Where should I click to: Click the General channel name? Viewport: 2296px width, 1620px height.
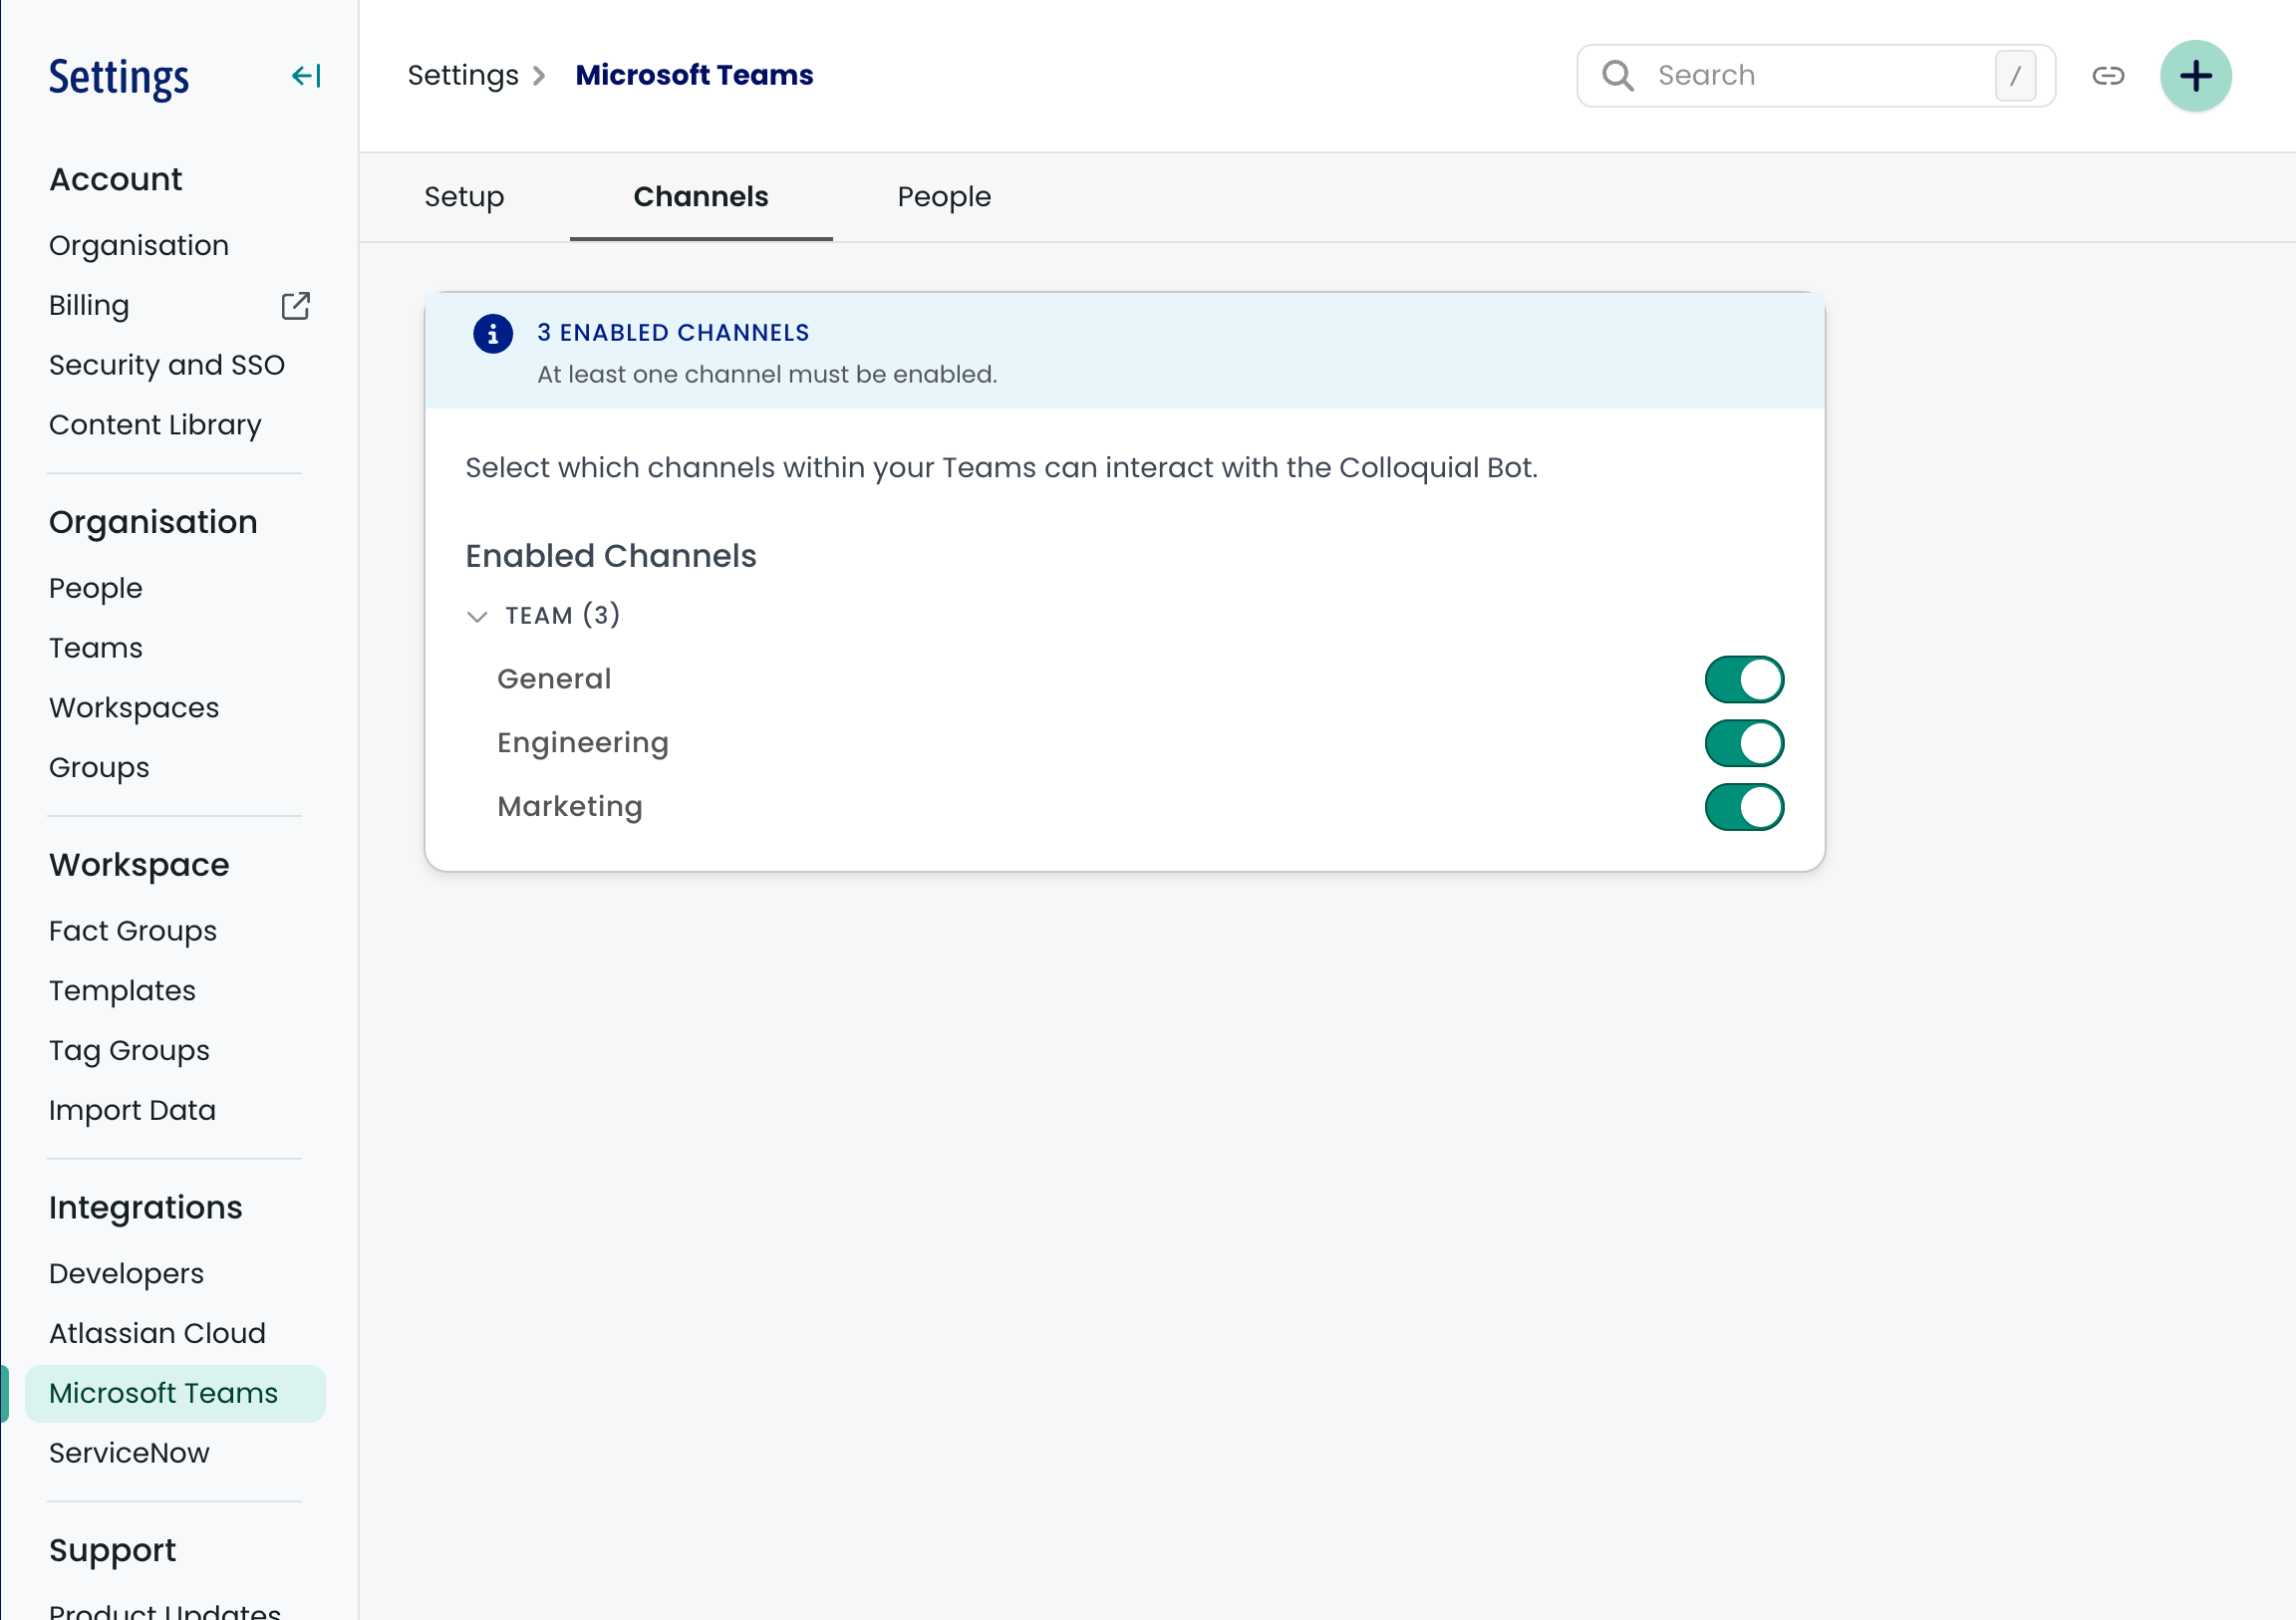click(x=554, y=680)
